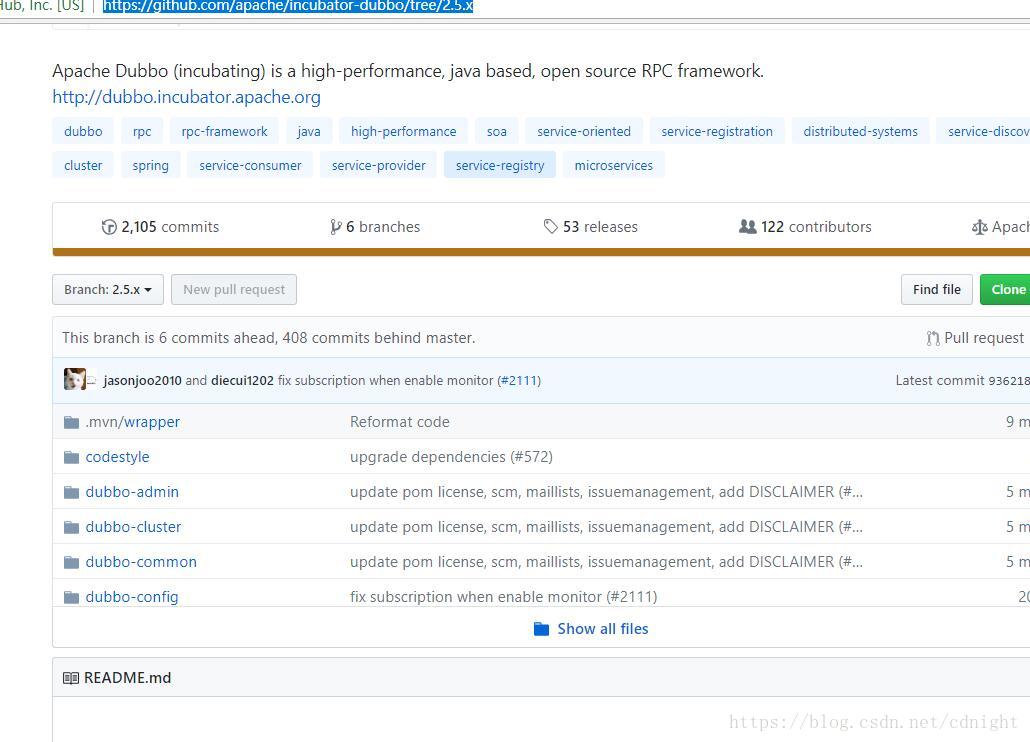Select the rpc-framework topic tag
The height and width of the screenshot is (742, 1030).
click(x=225, y=131)
